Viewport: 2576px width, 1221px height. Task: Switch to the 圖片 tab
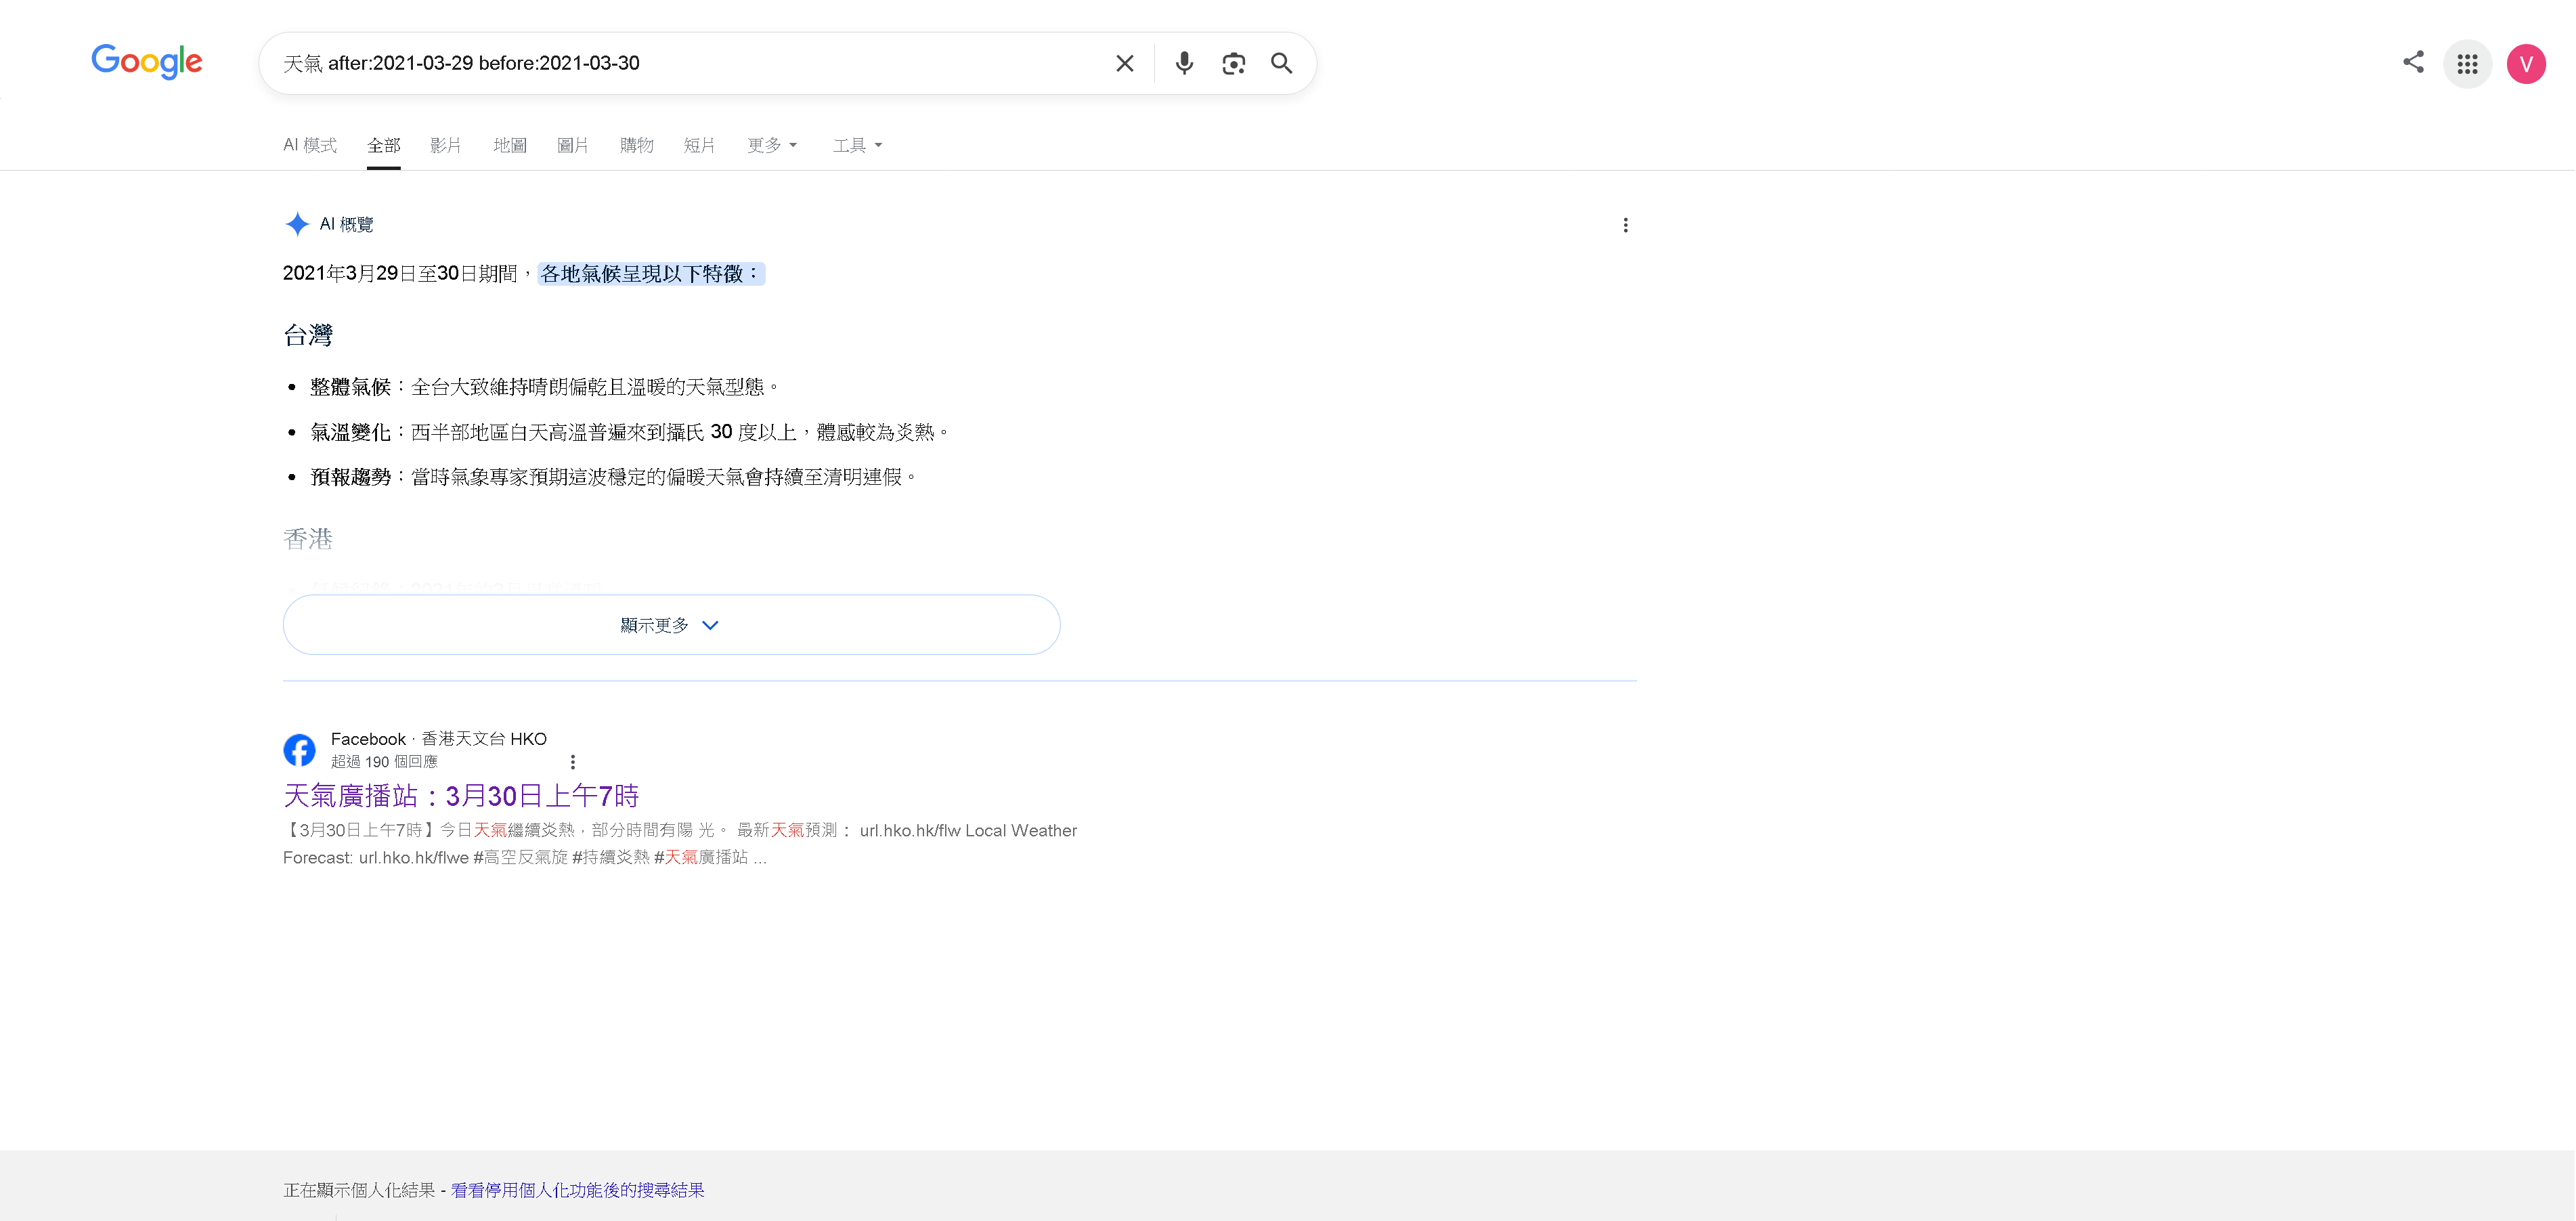[573, 145]
